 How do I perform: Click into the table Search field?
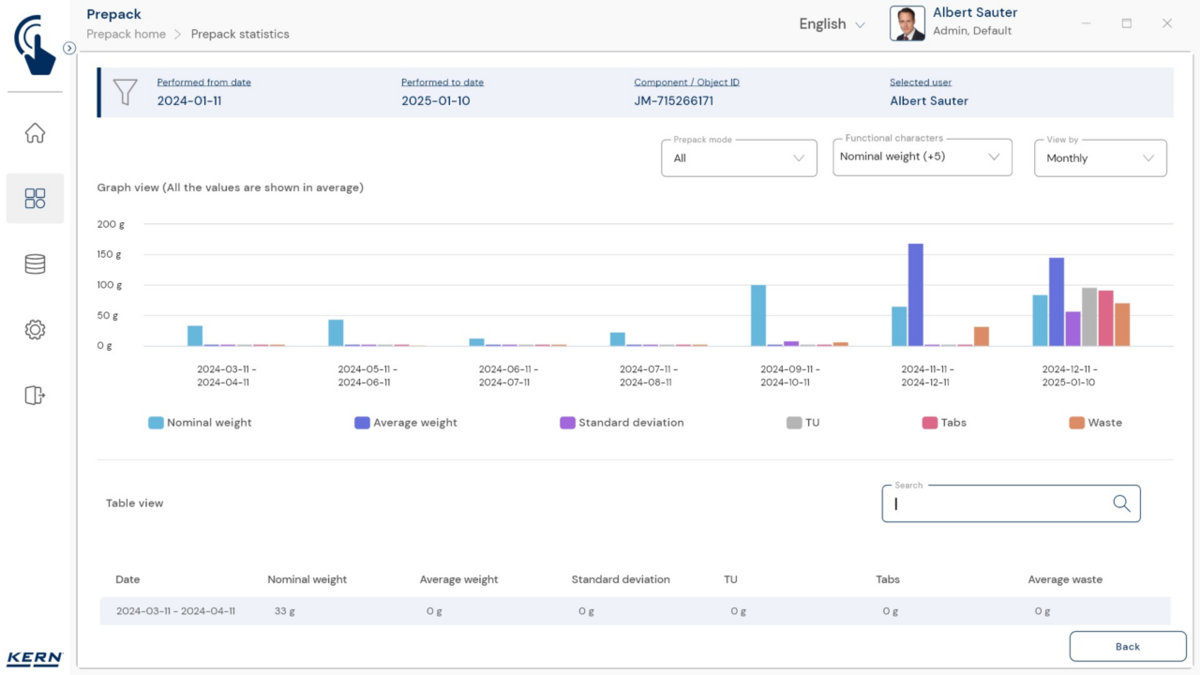1000,504
